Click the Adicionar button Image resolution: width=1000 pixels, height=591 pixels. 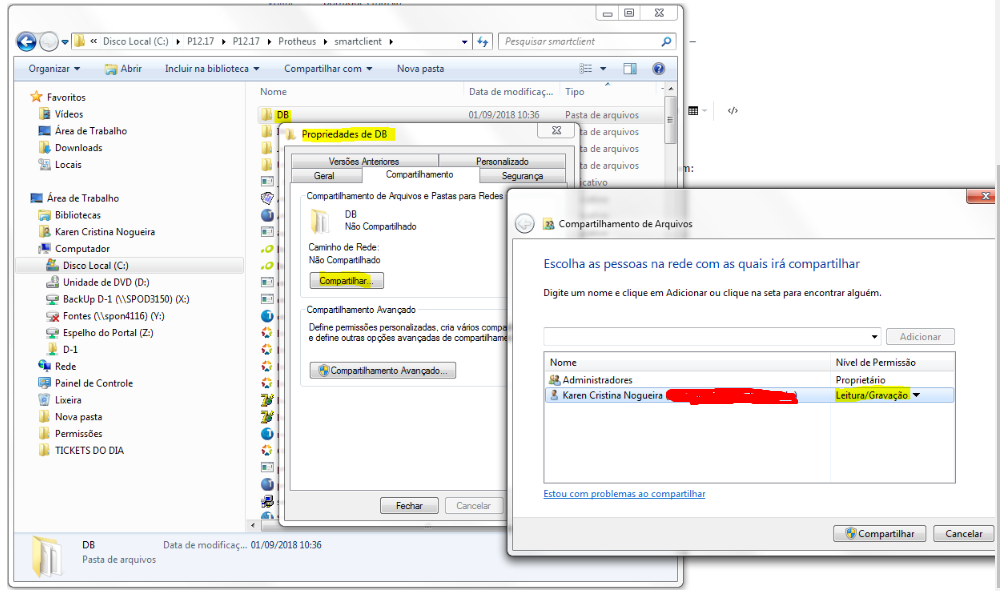click(920, 337)
